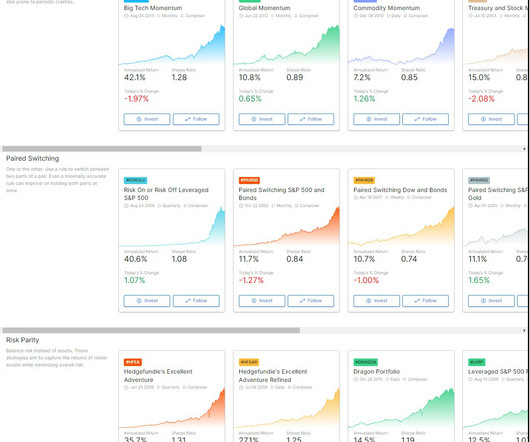Select the 1.26% today's change value
Image resolution: width=530 pixels, height=442 pixels.
tap(364, 99)
